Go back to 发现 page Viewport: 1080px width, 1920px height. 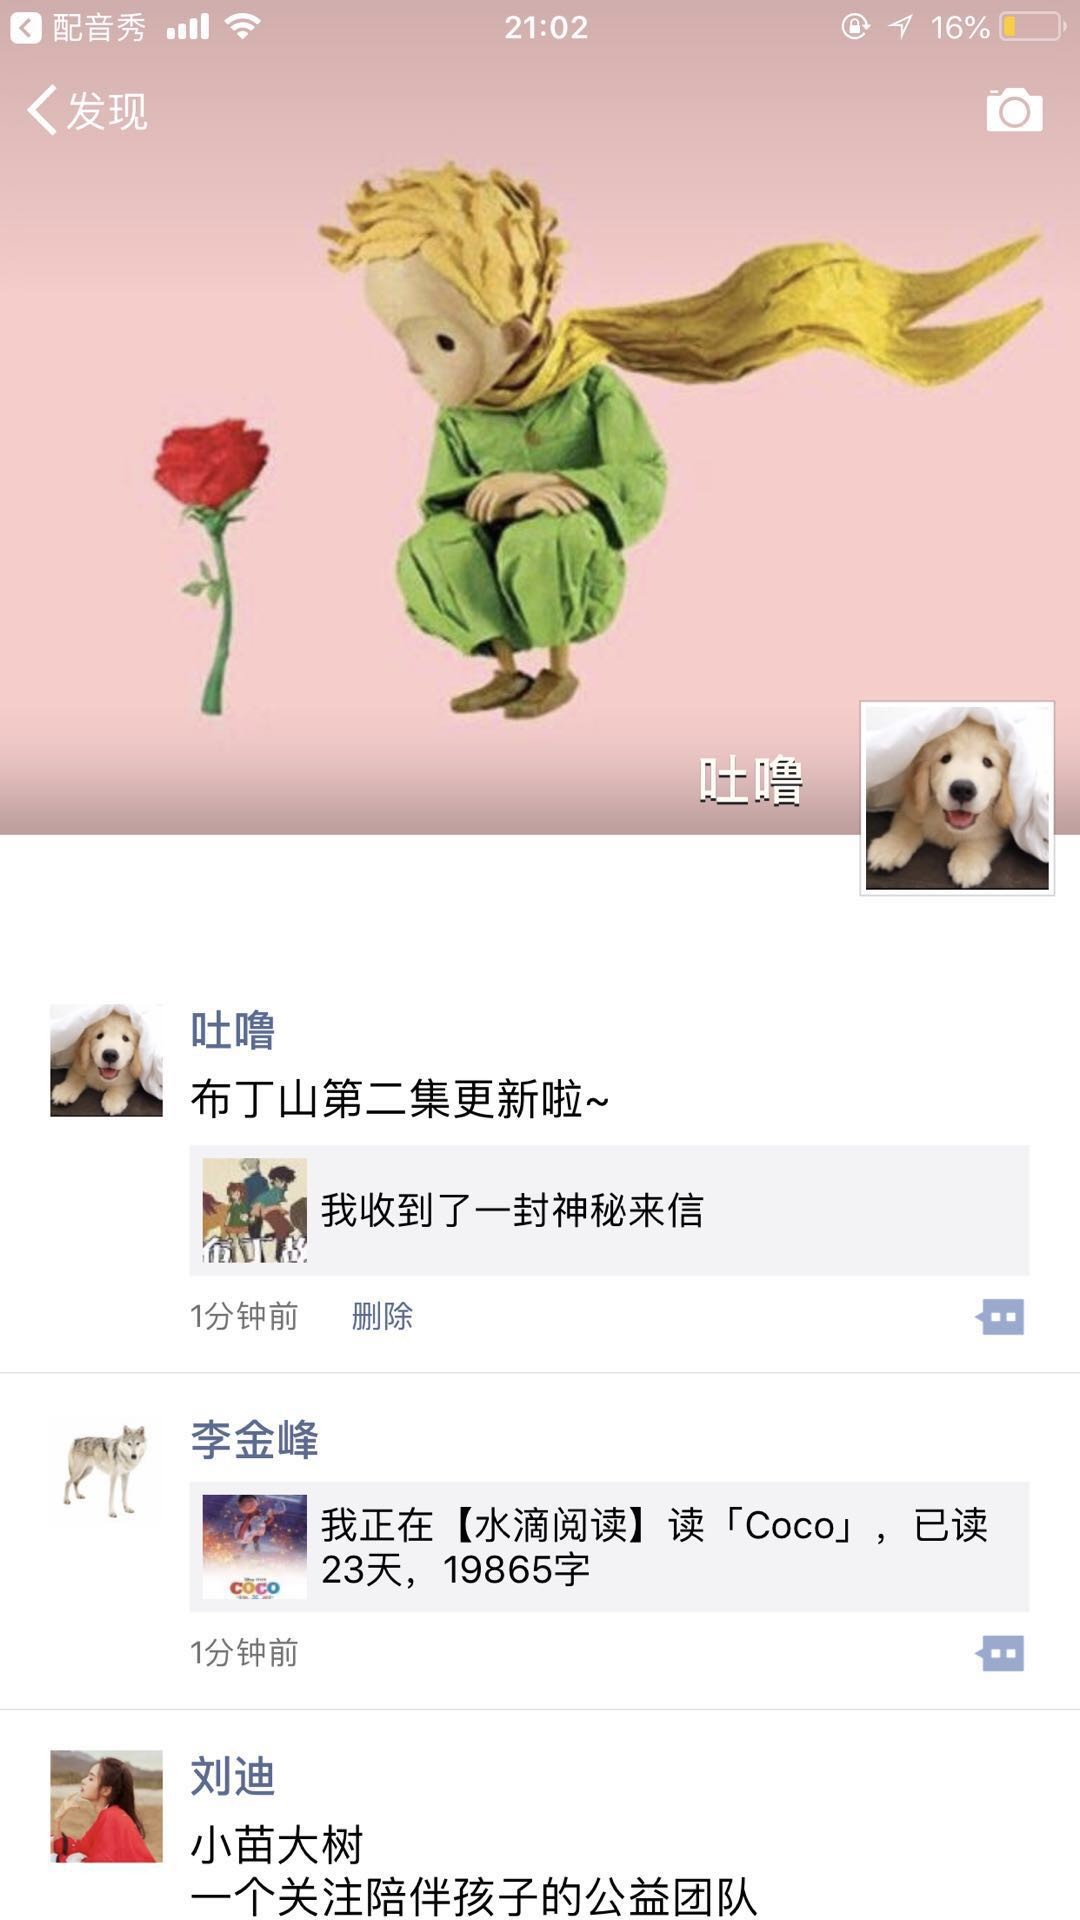87,110
